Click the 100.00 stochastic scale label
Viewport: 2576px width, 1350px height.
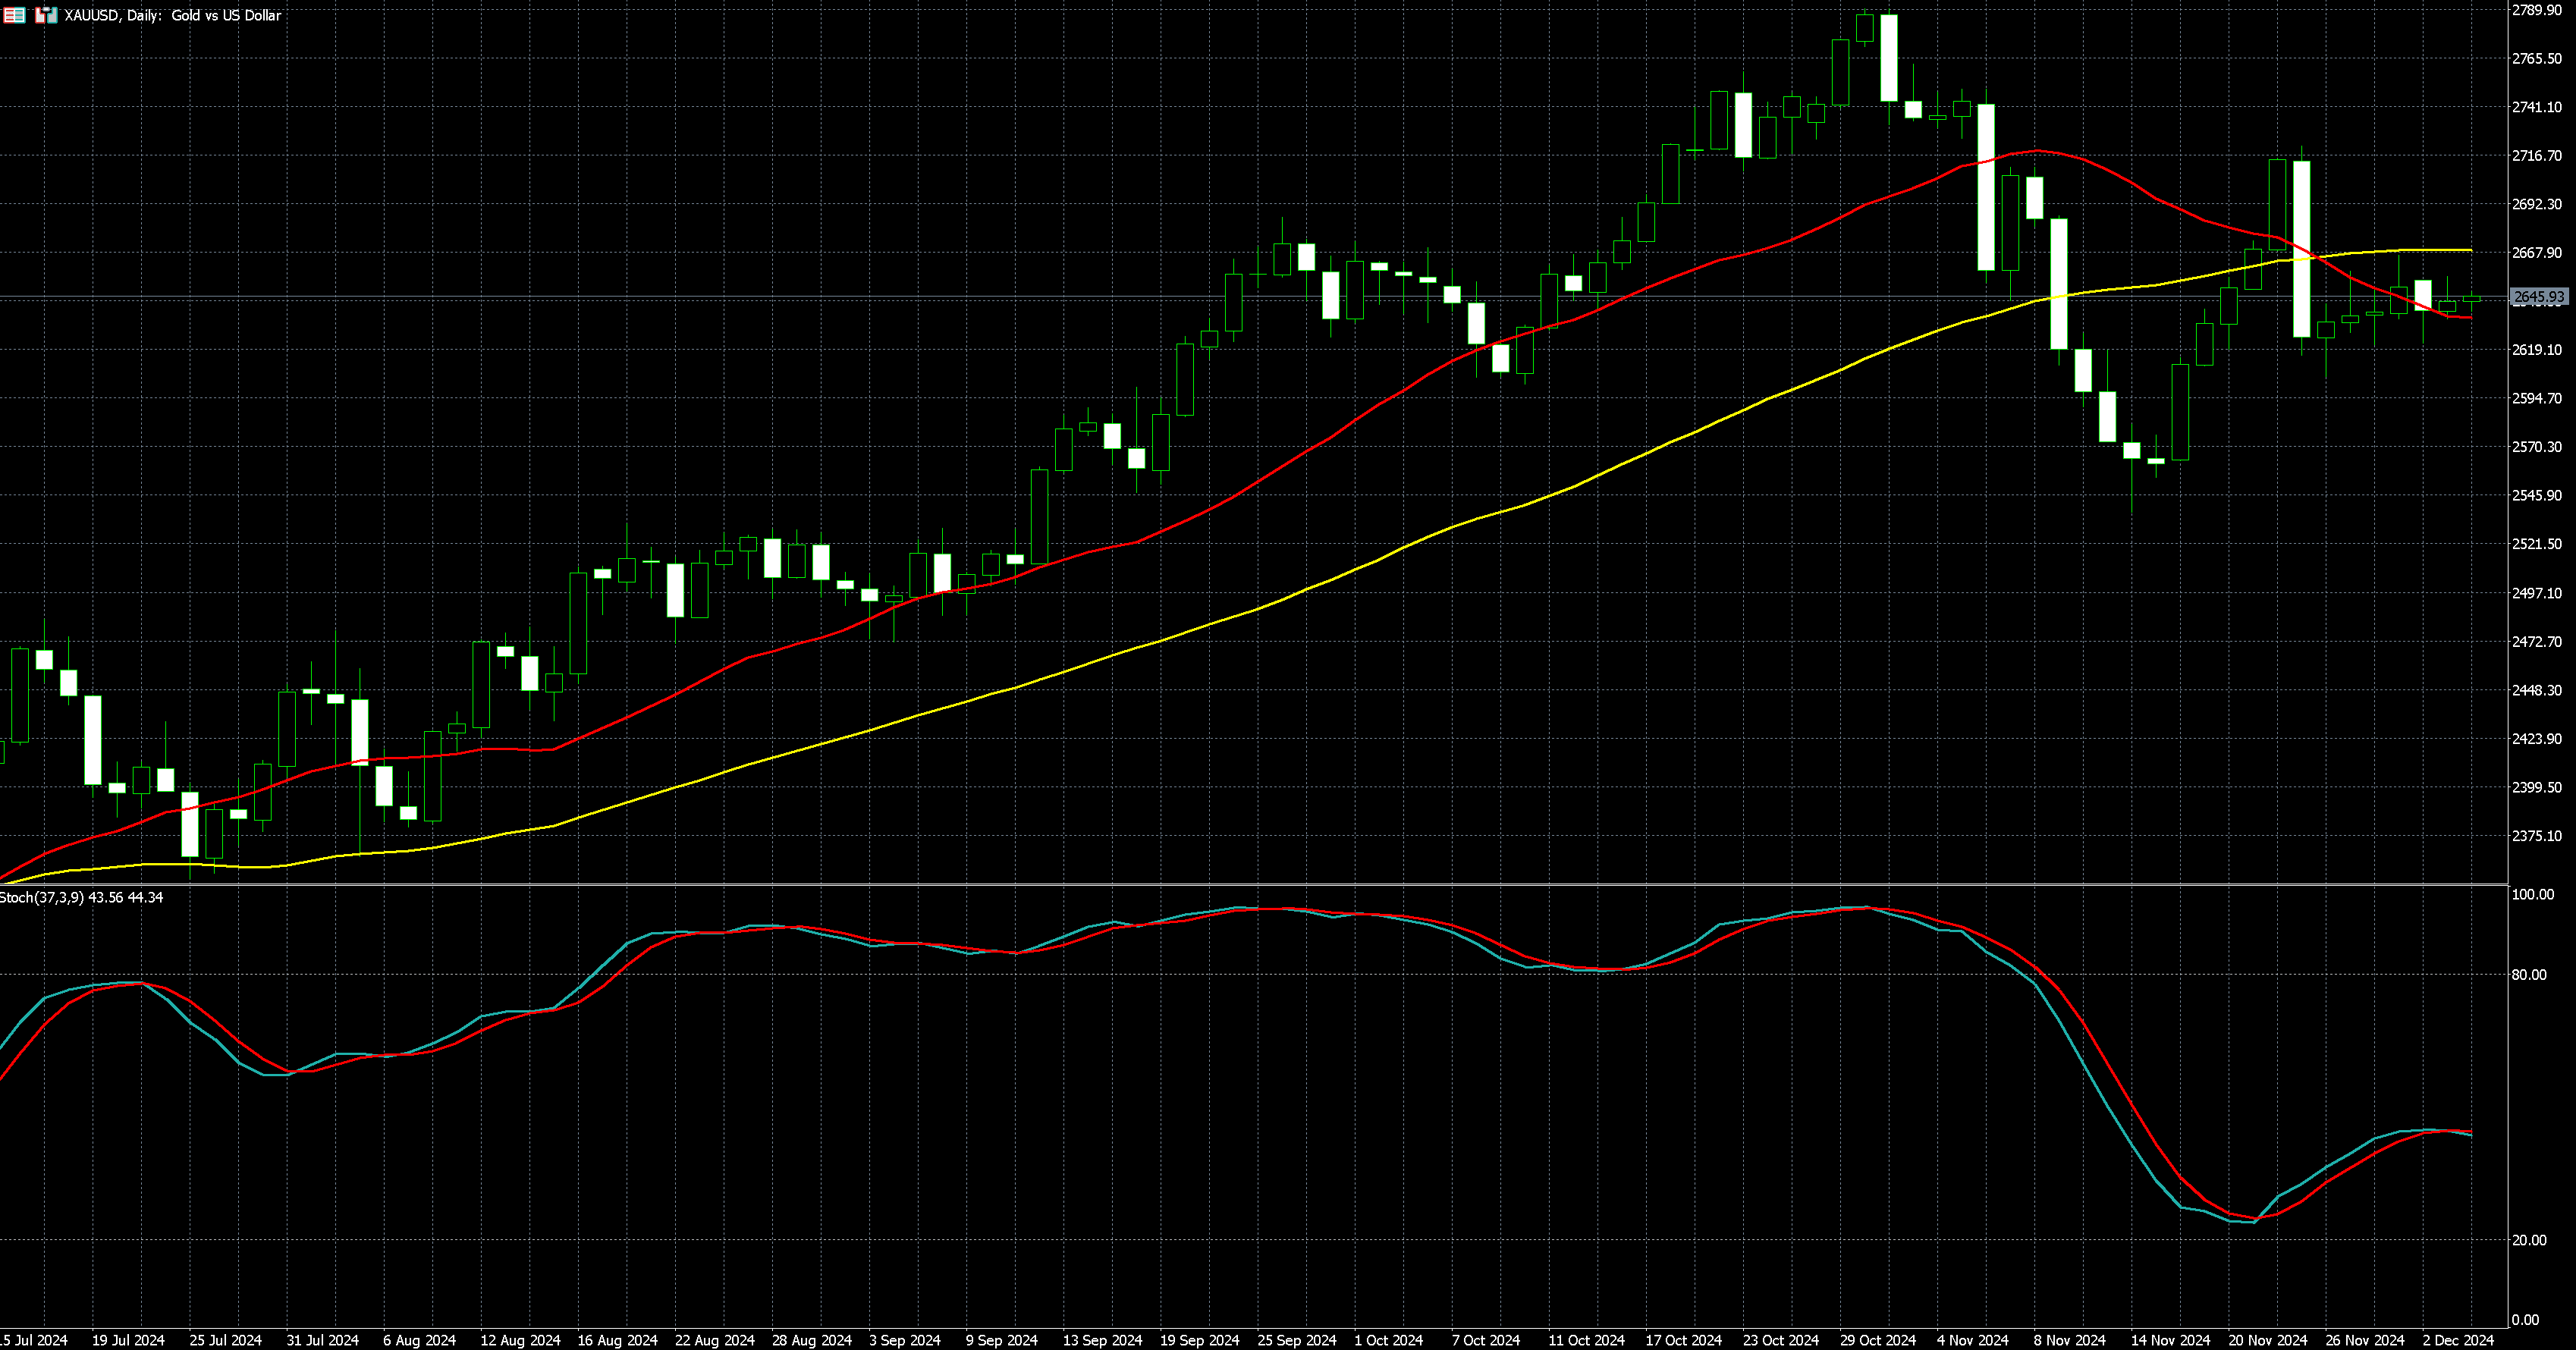(x=2532, y=894)
